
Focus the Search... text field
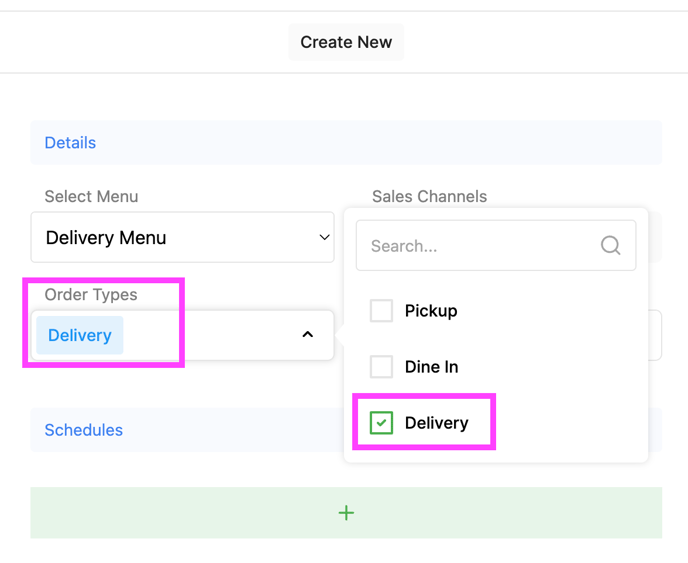click(x=480, y=246)
